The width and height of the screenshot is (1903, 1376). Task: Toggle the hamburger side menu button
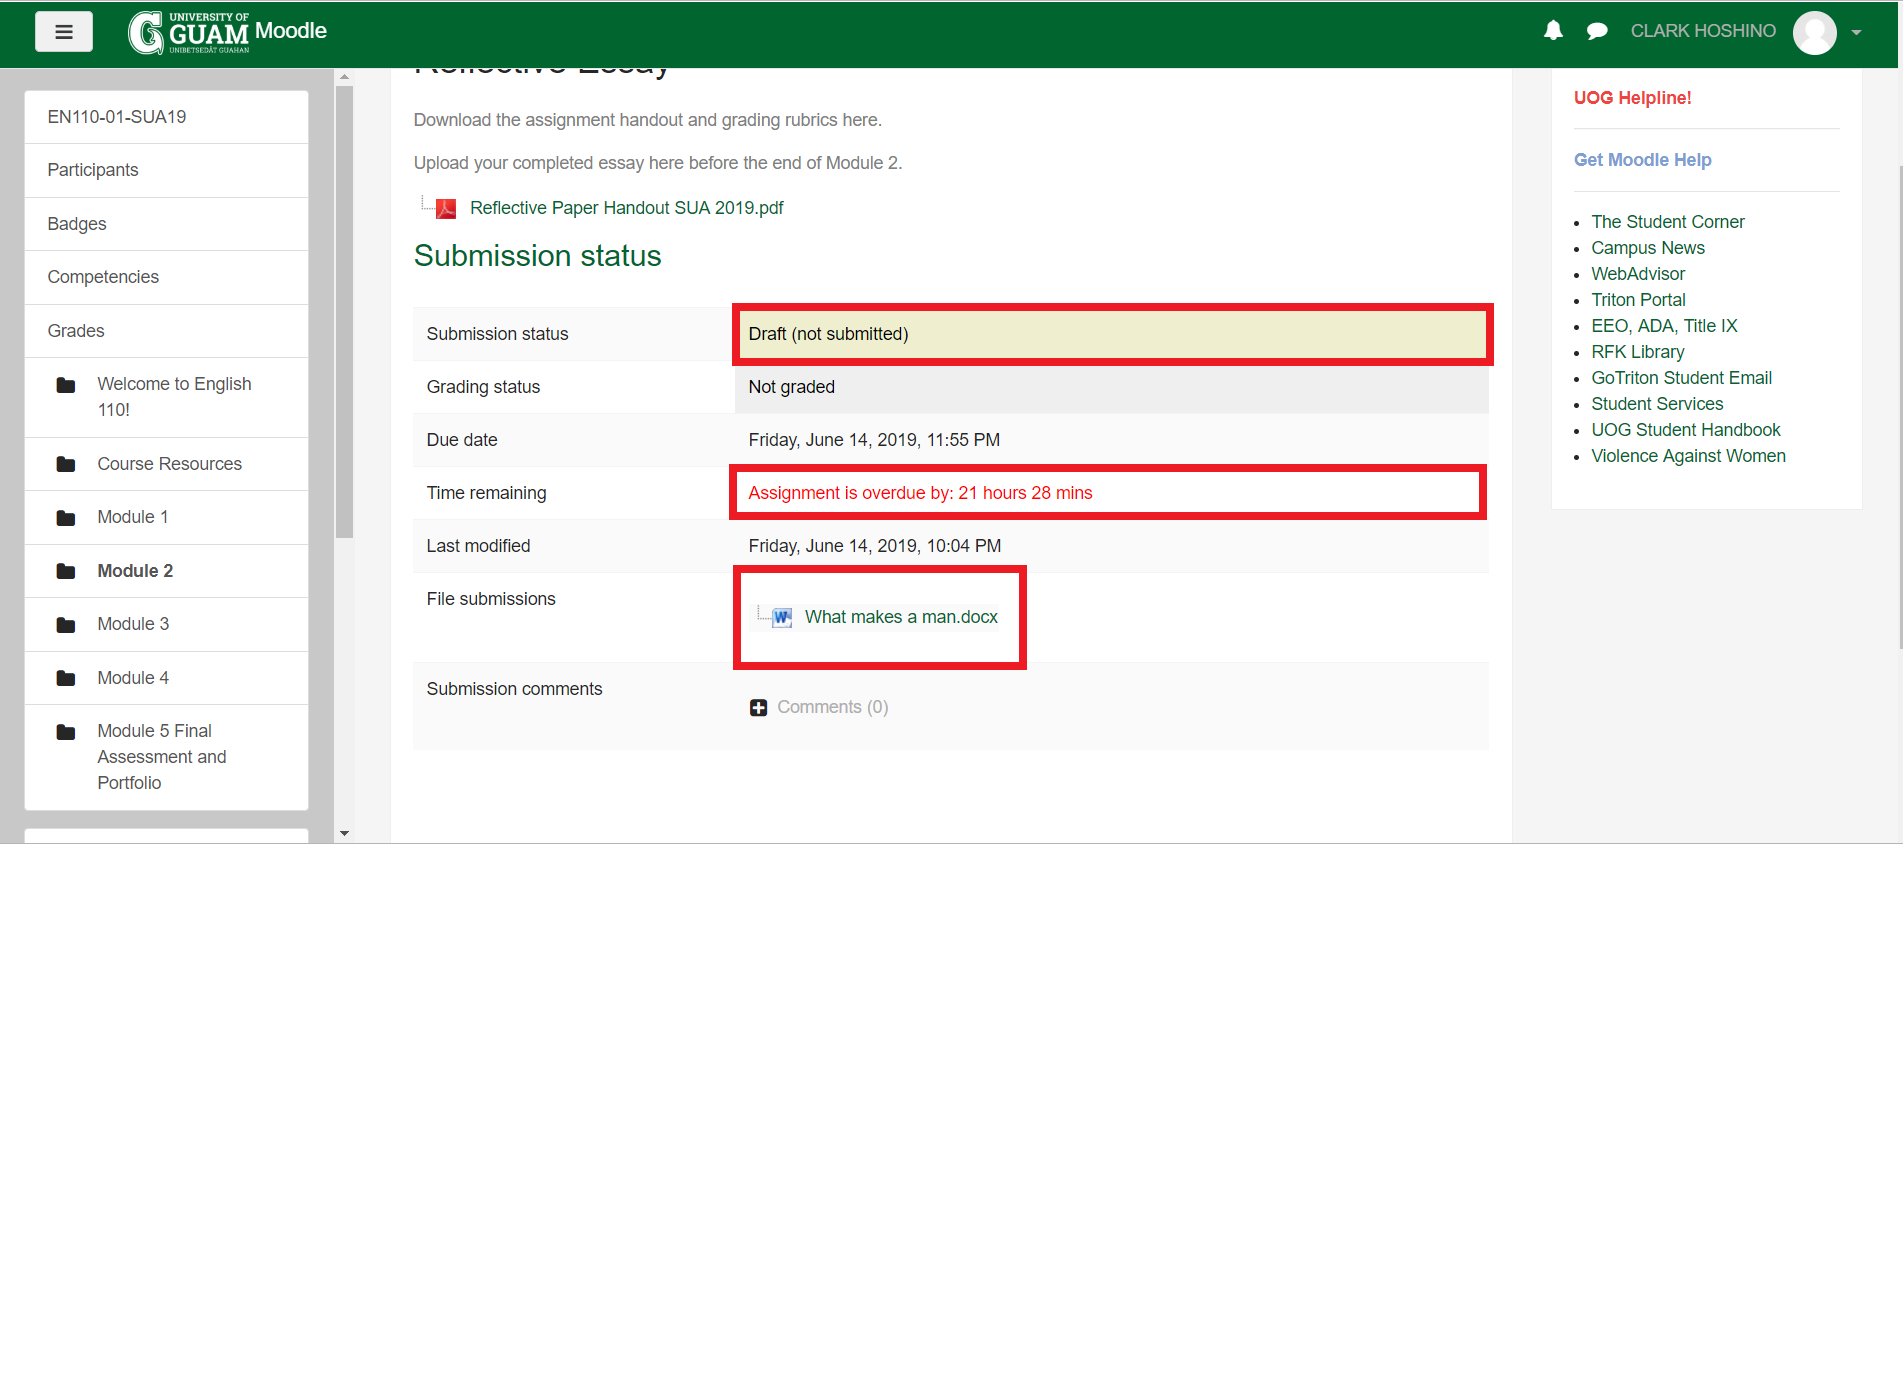pyautogui.click(x=64, y=32)
